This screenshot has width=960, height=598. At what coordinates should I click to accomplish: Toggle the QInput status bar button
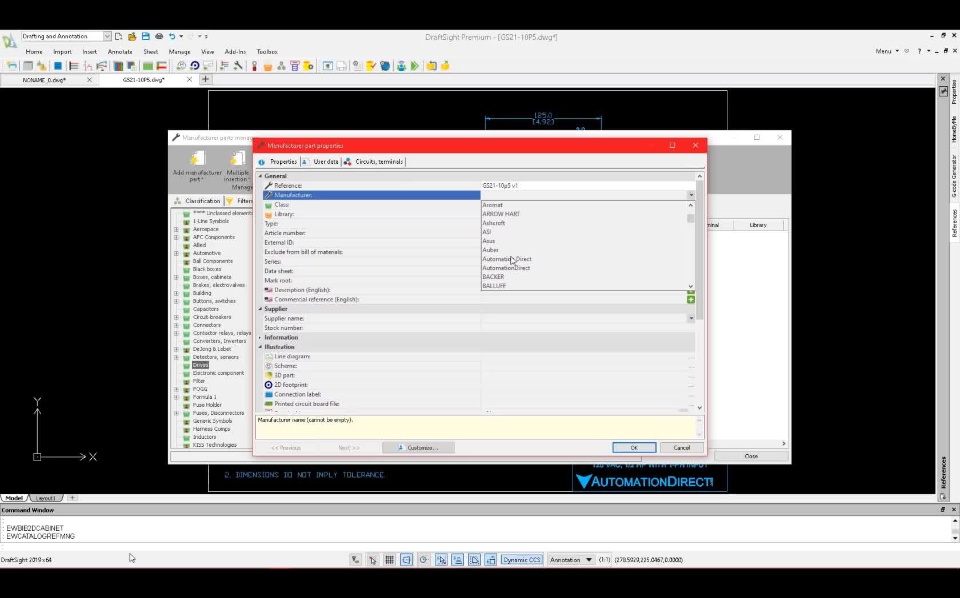tap(491, 559)
